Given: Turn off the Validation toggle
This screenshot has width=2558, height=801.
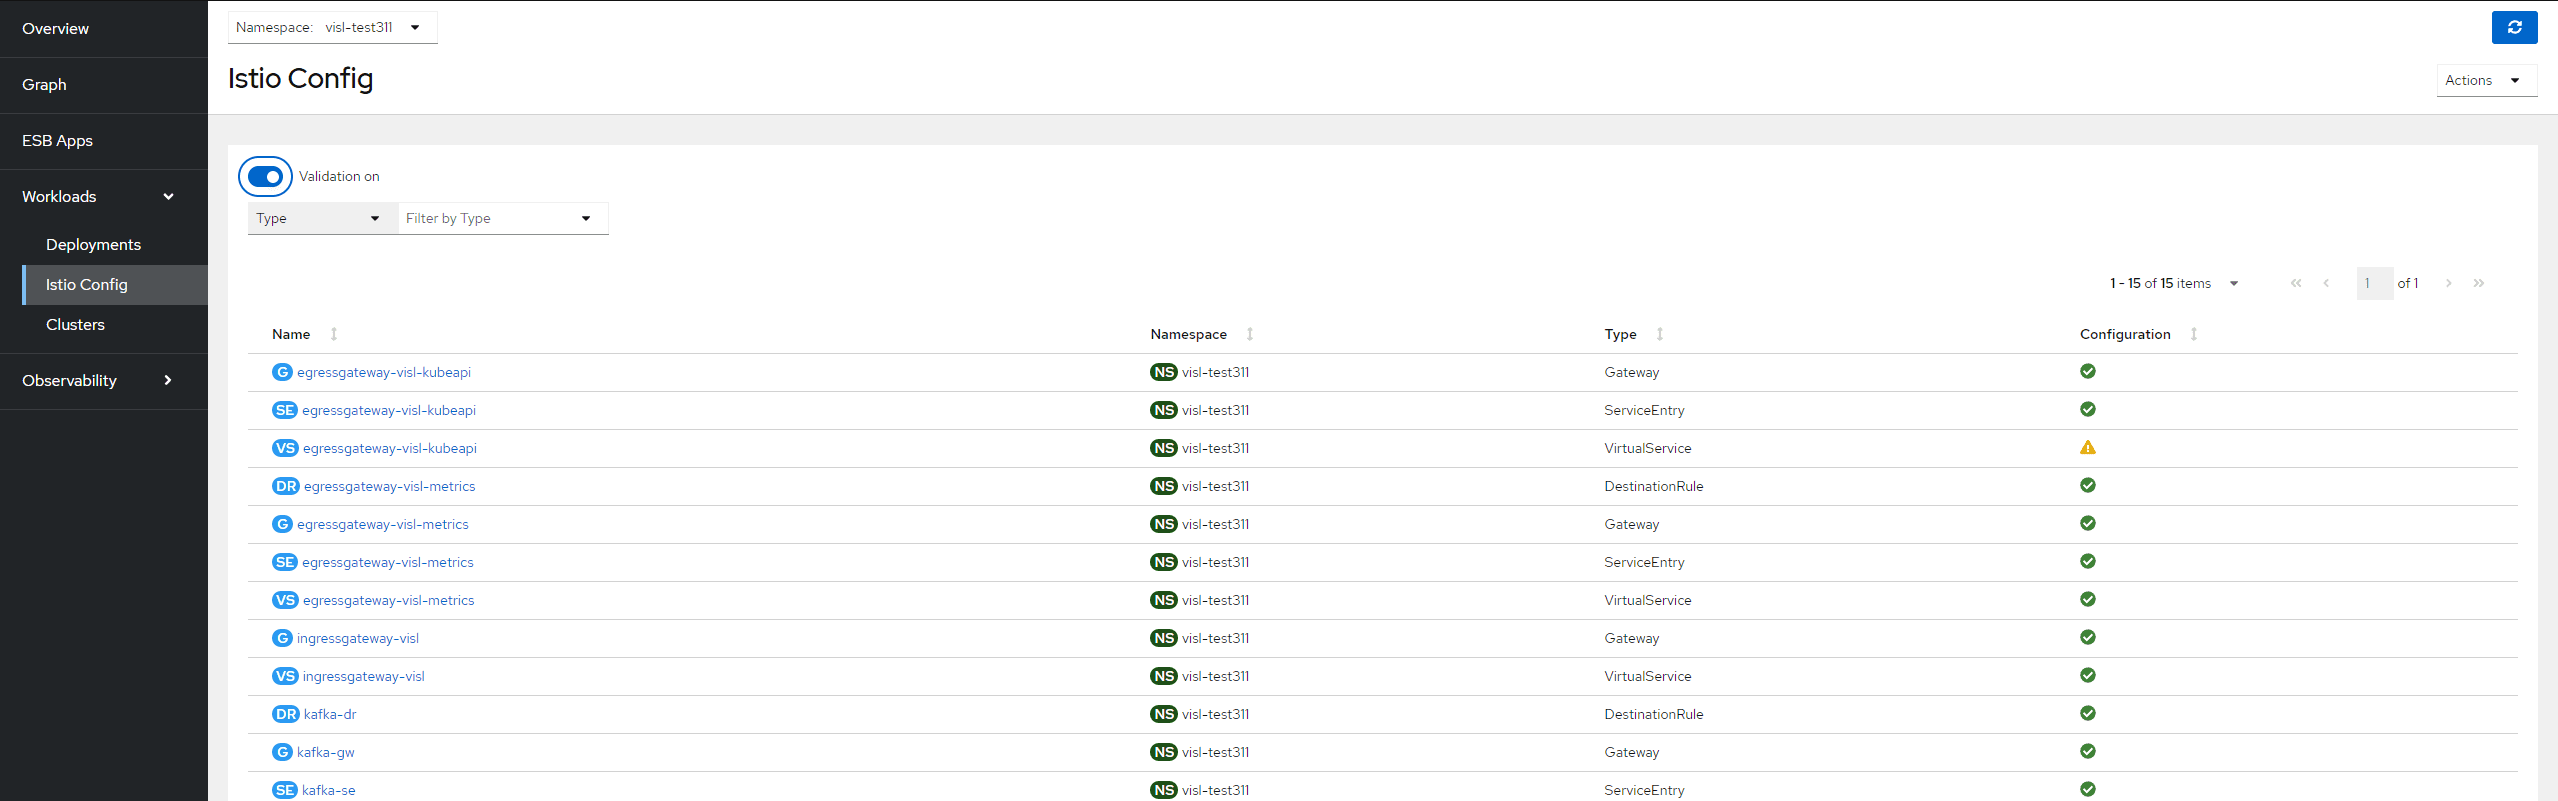Looking at the screenshot, I should coord(265,177).
